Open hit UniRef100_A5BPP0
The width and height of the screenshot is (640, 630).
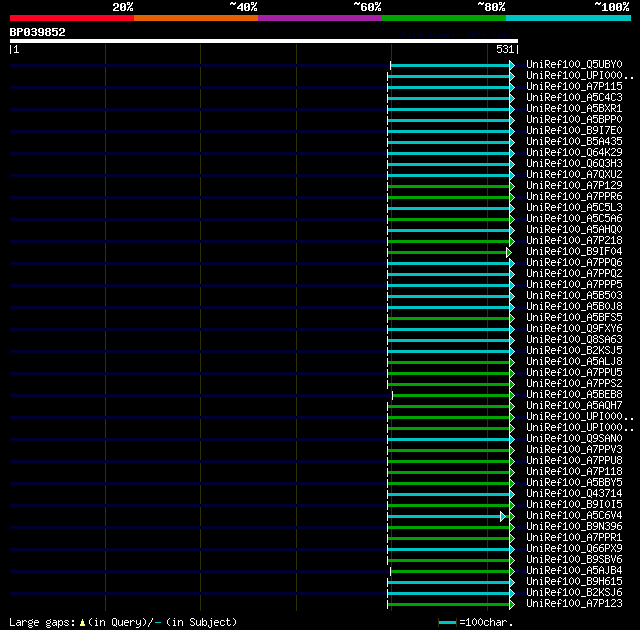[574, 120]
